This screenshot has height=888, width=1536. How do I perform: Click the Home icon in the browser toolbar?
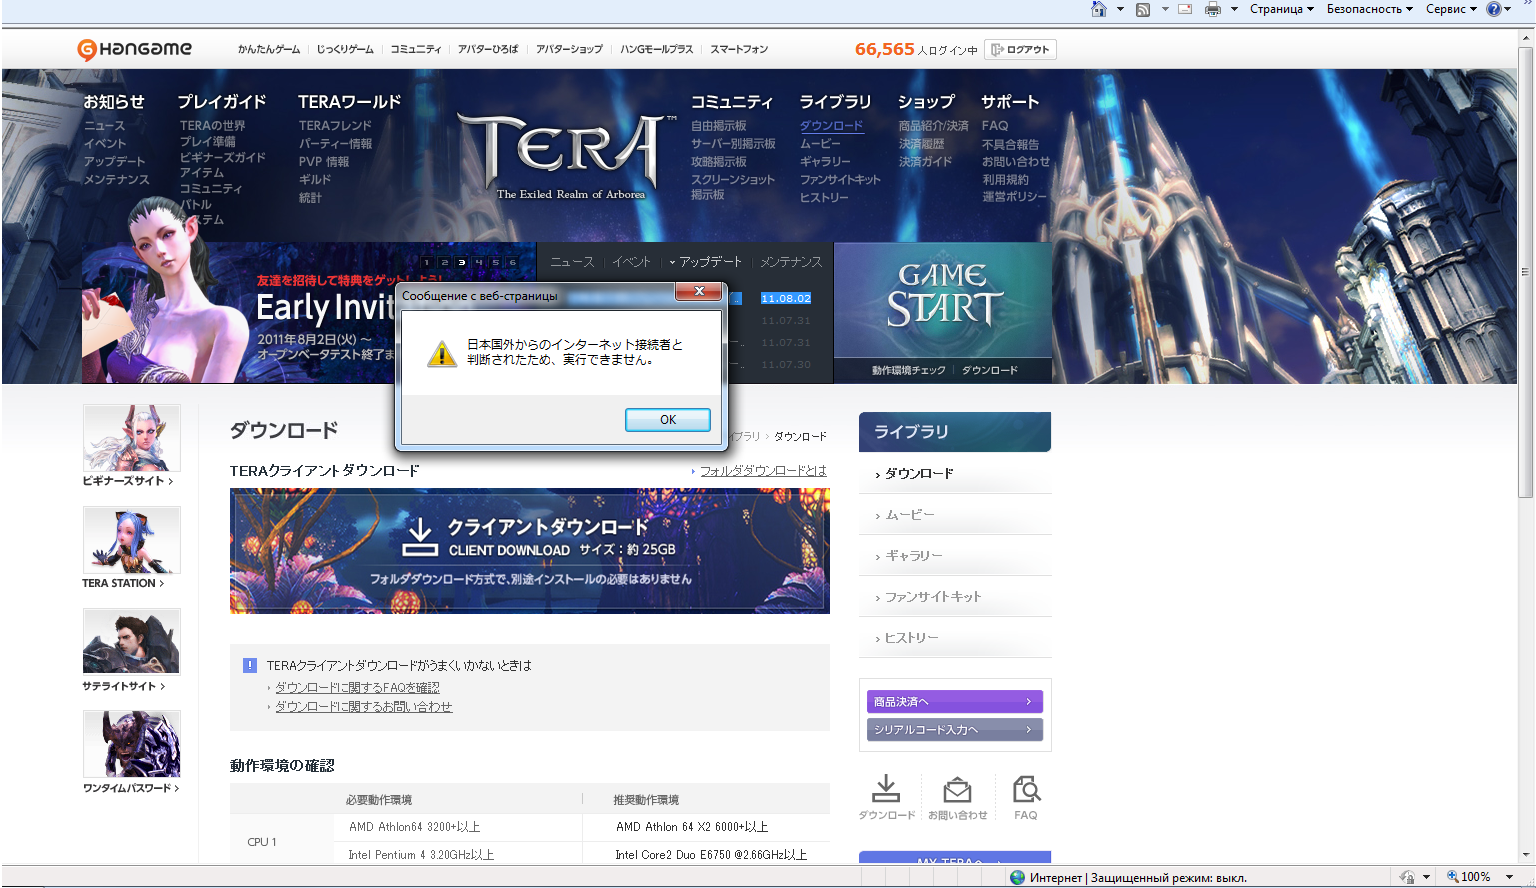click(x=1099, y=9)
